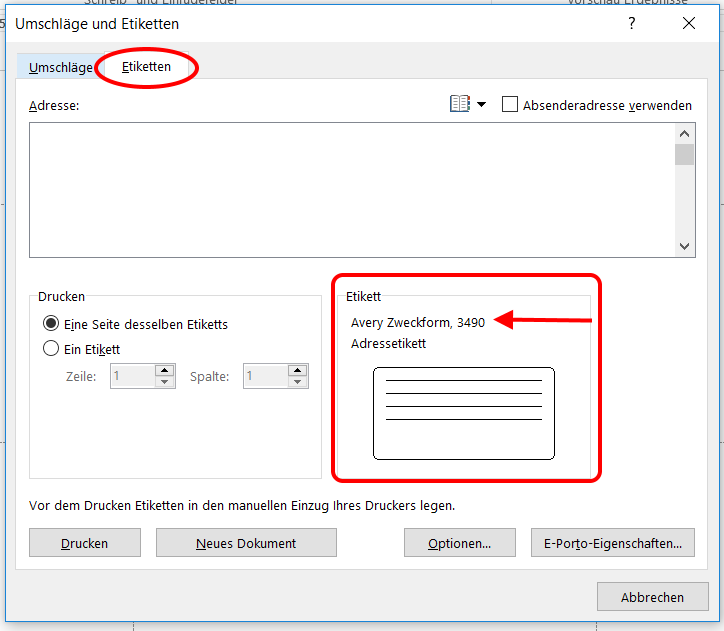The height and width of the screenshot is (631, 724).
Task: Switch to the Umschläge tab
Action: click(60, 67)
